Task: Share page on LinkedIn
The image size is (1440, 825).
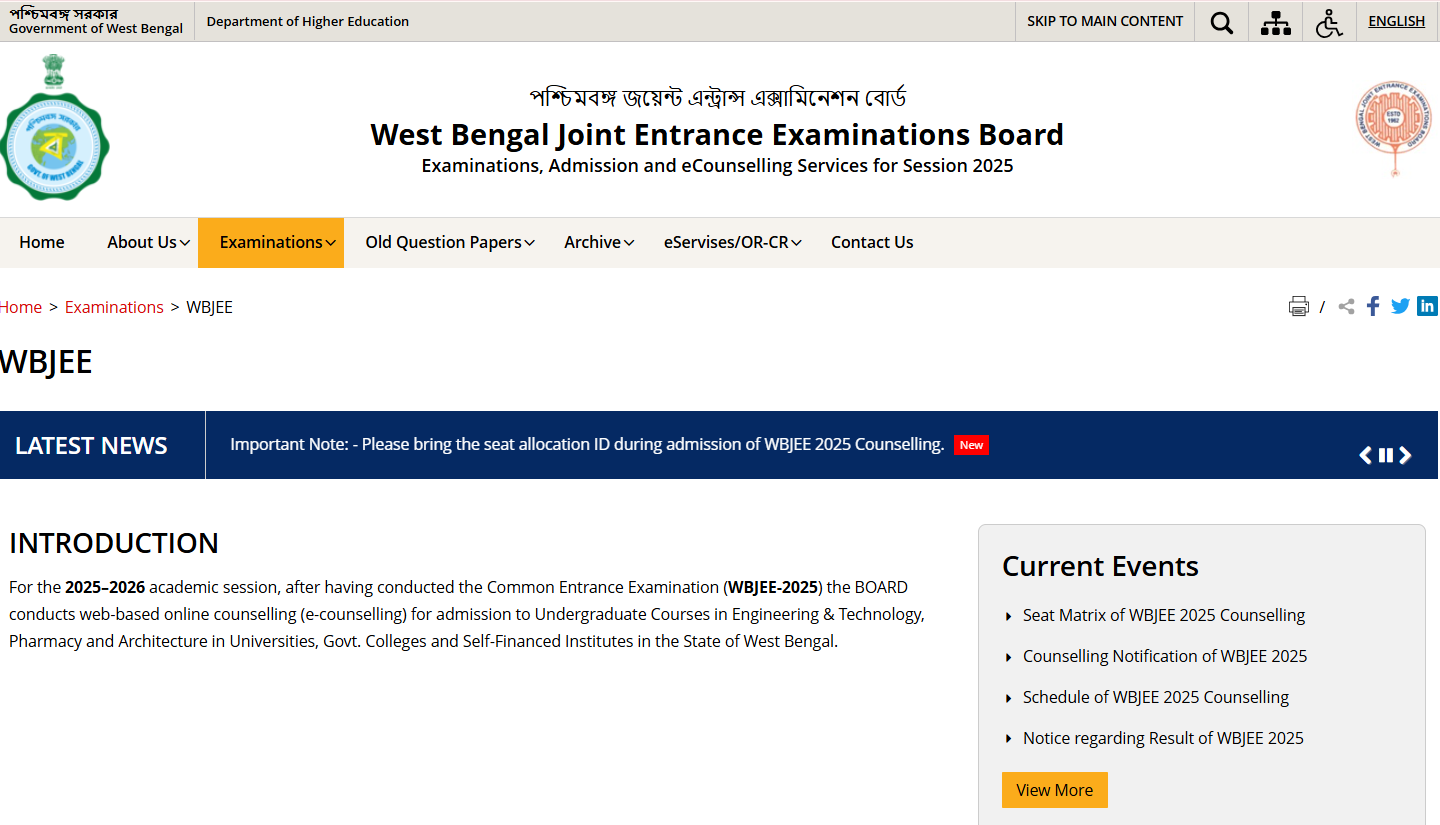Action: pyautogui.click(x=1427, y=306)
